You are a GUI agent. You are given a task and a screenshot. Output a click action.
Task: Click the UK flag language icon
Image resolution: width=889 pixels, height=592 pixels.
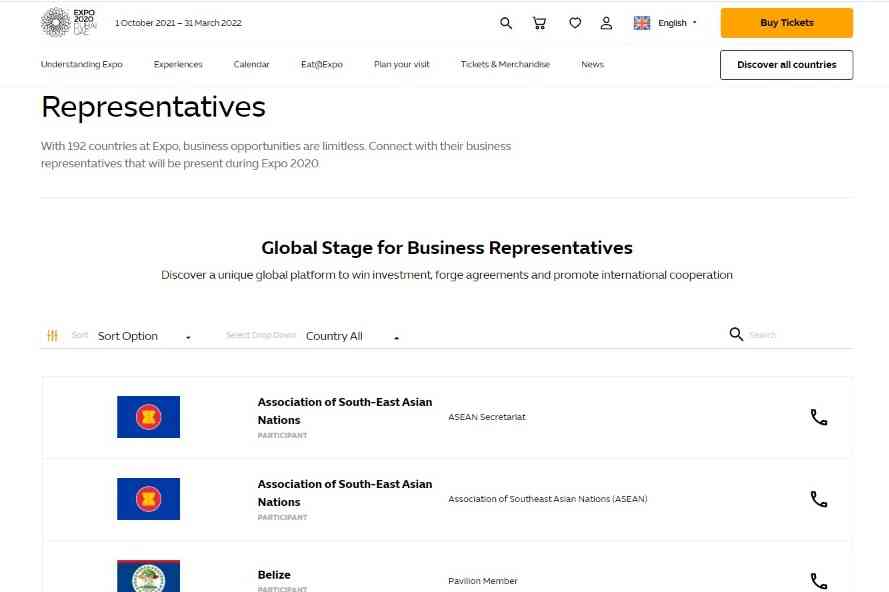click(642, 23)
